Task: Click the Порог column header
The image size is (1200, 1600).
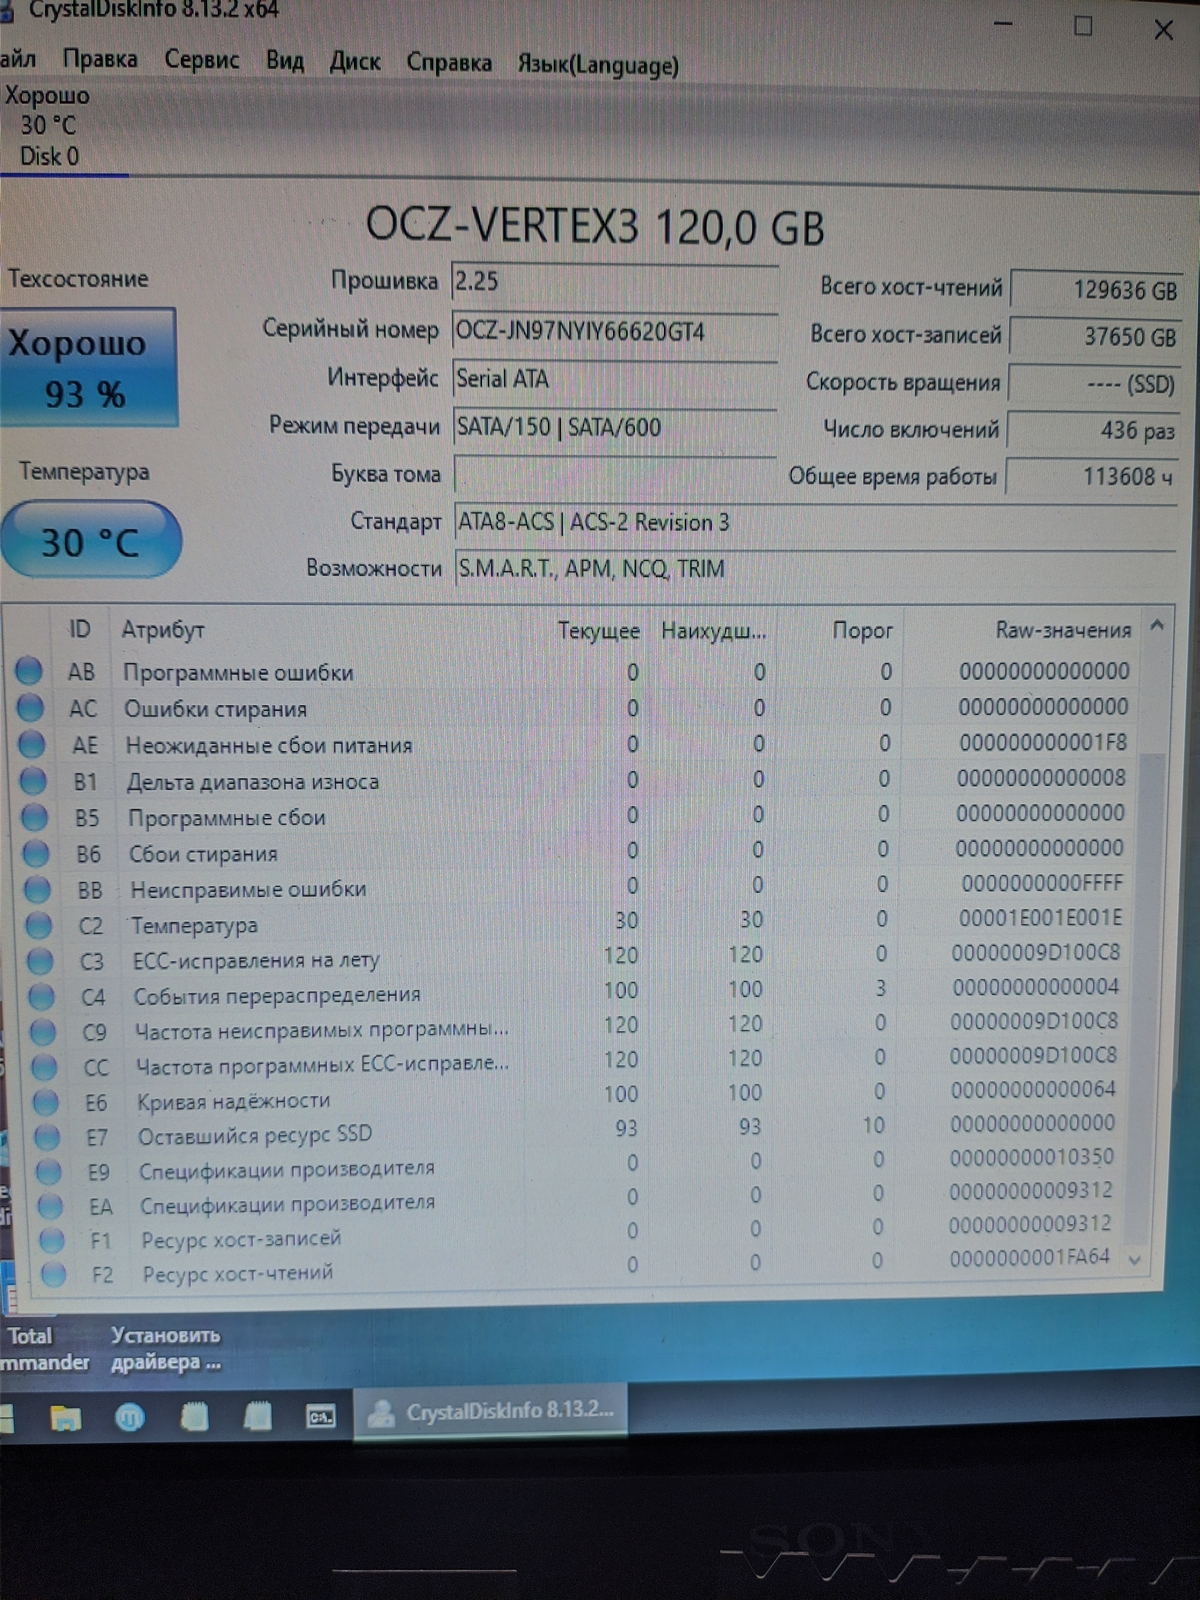Action: (862, 630)
